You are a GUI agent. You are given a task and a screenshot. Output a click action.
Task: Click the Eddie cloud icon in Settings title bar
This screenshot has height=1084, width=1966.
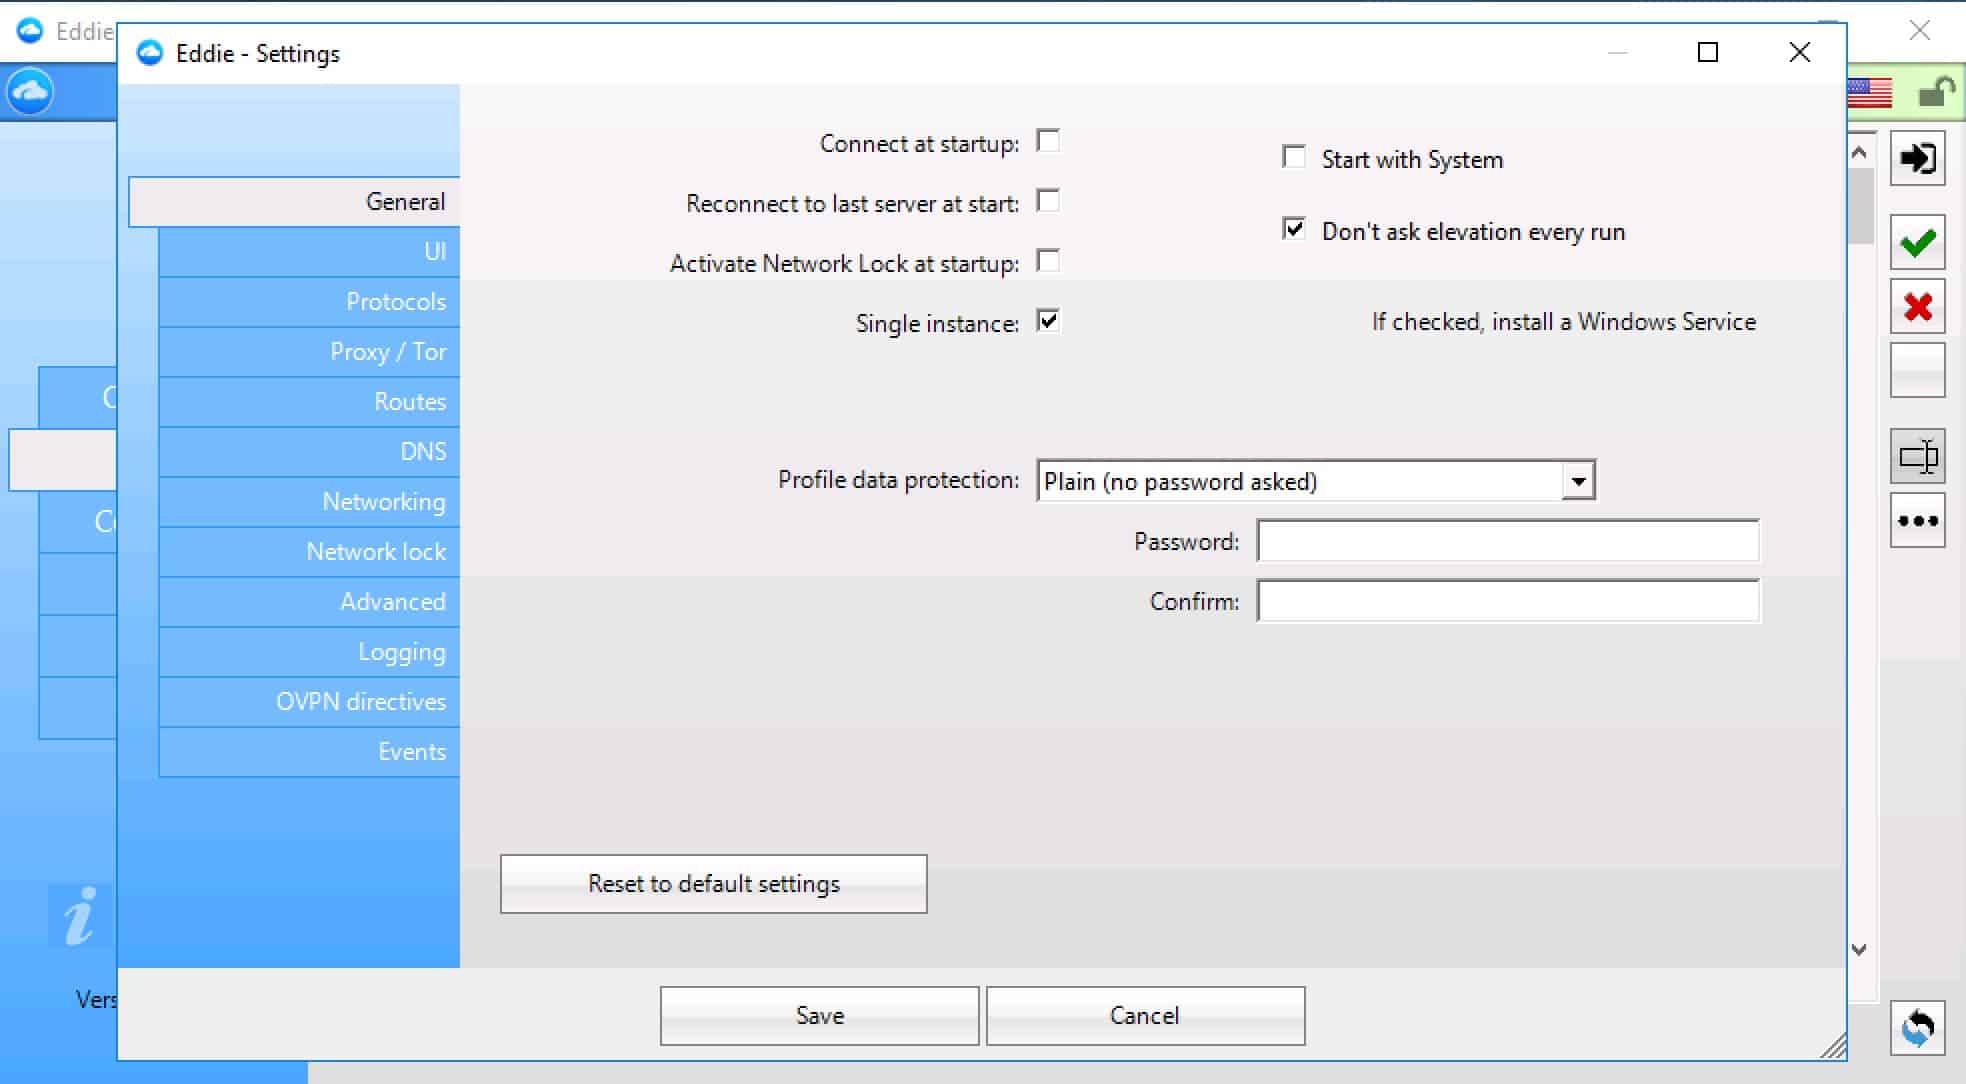[150, 53]
